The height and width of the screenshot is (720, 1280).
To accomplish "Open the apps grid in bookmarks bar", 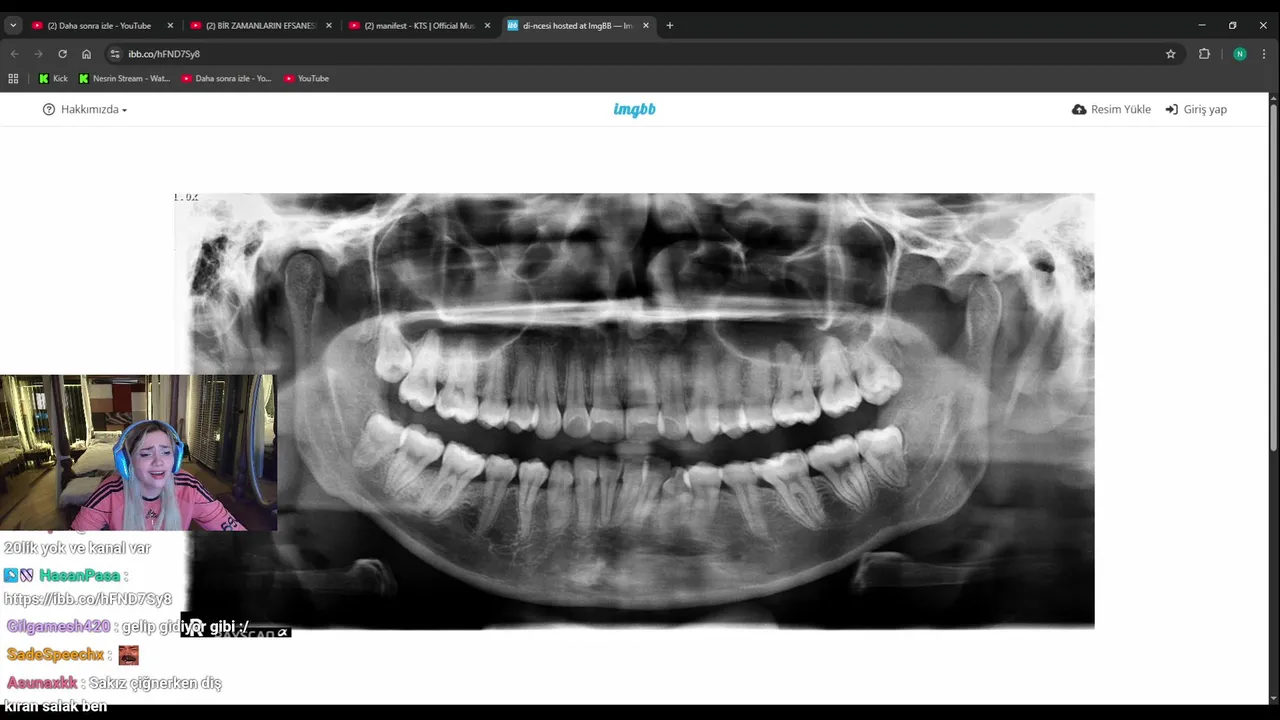I will click(13, 78).
